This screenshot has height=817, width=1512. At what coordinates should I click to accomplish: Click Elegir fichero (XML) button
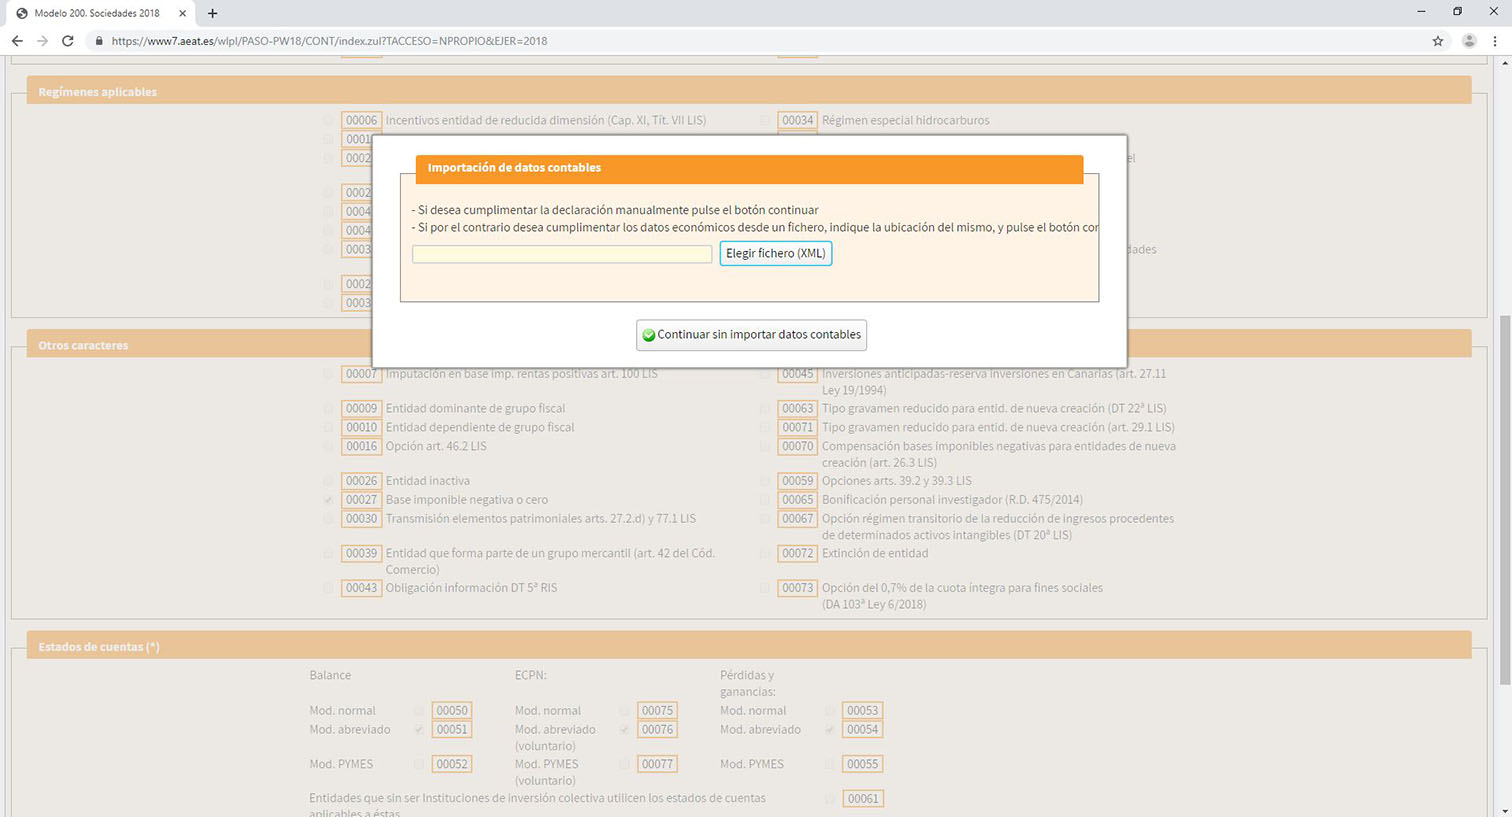775,253
